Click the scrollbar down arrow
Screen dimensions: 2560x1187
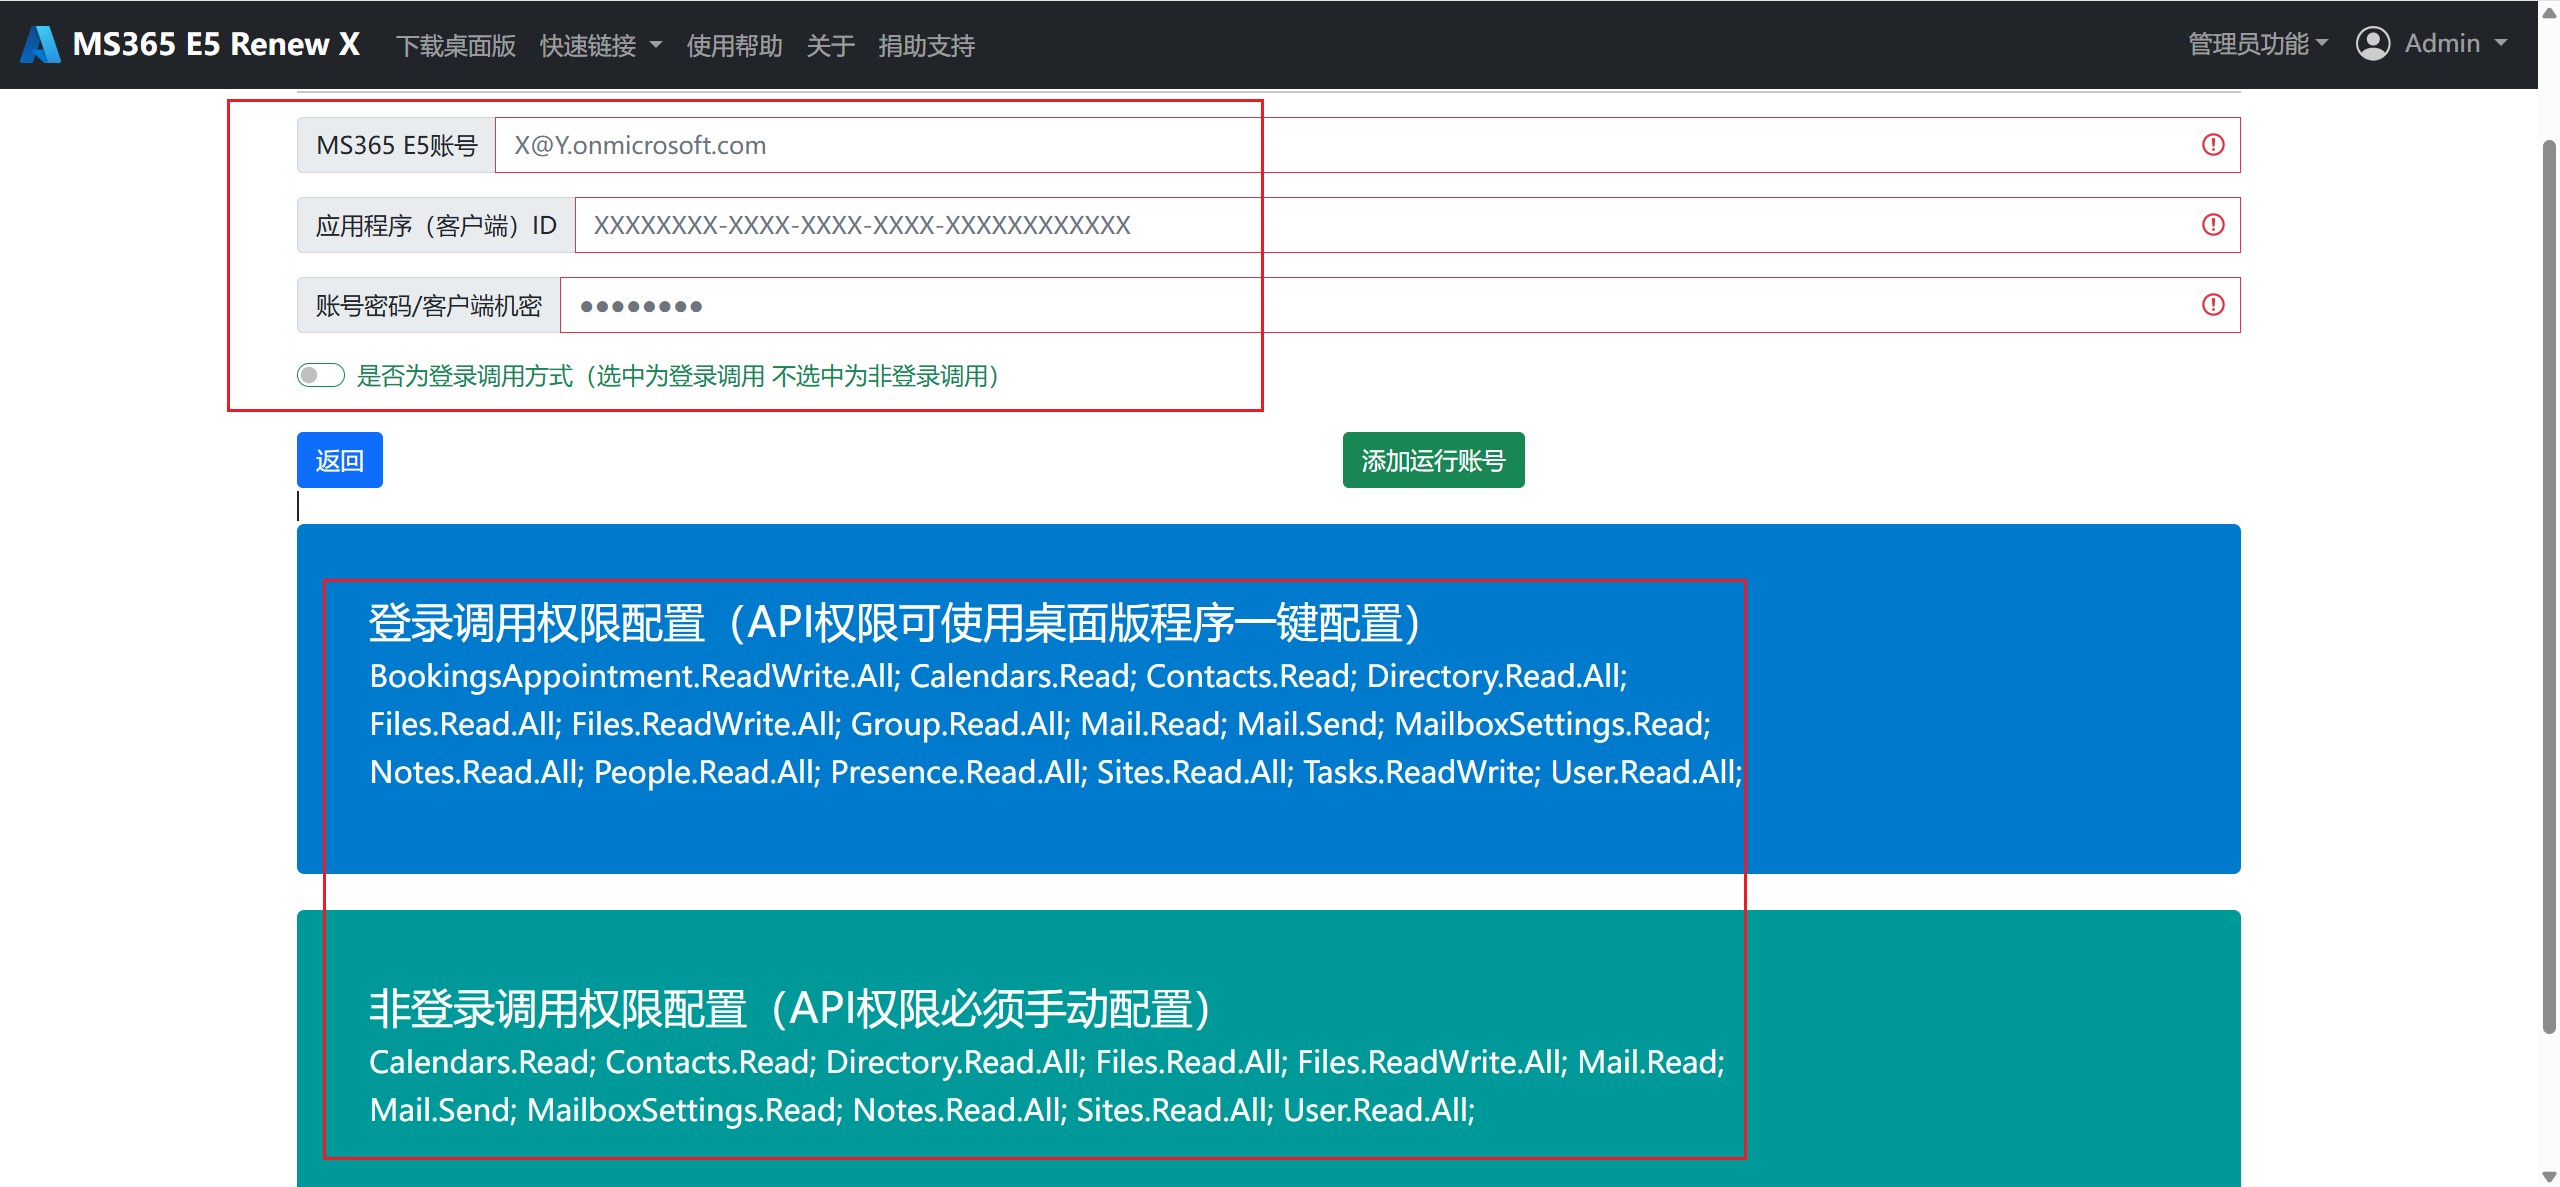pyautogui.click(x=2549, y=1176)
